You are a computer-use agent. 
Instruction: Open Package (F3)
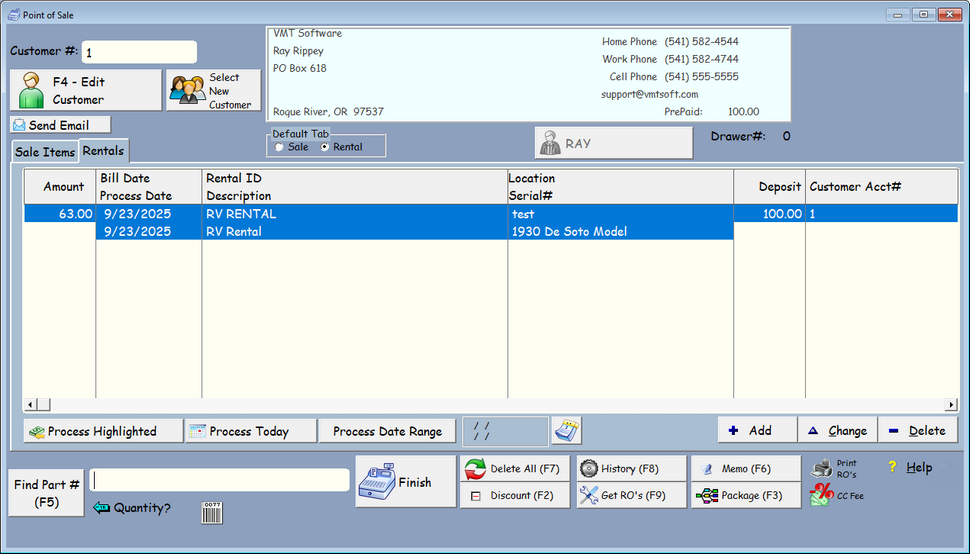click(x=746, y=495)
